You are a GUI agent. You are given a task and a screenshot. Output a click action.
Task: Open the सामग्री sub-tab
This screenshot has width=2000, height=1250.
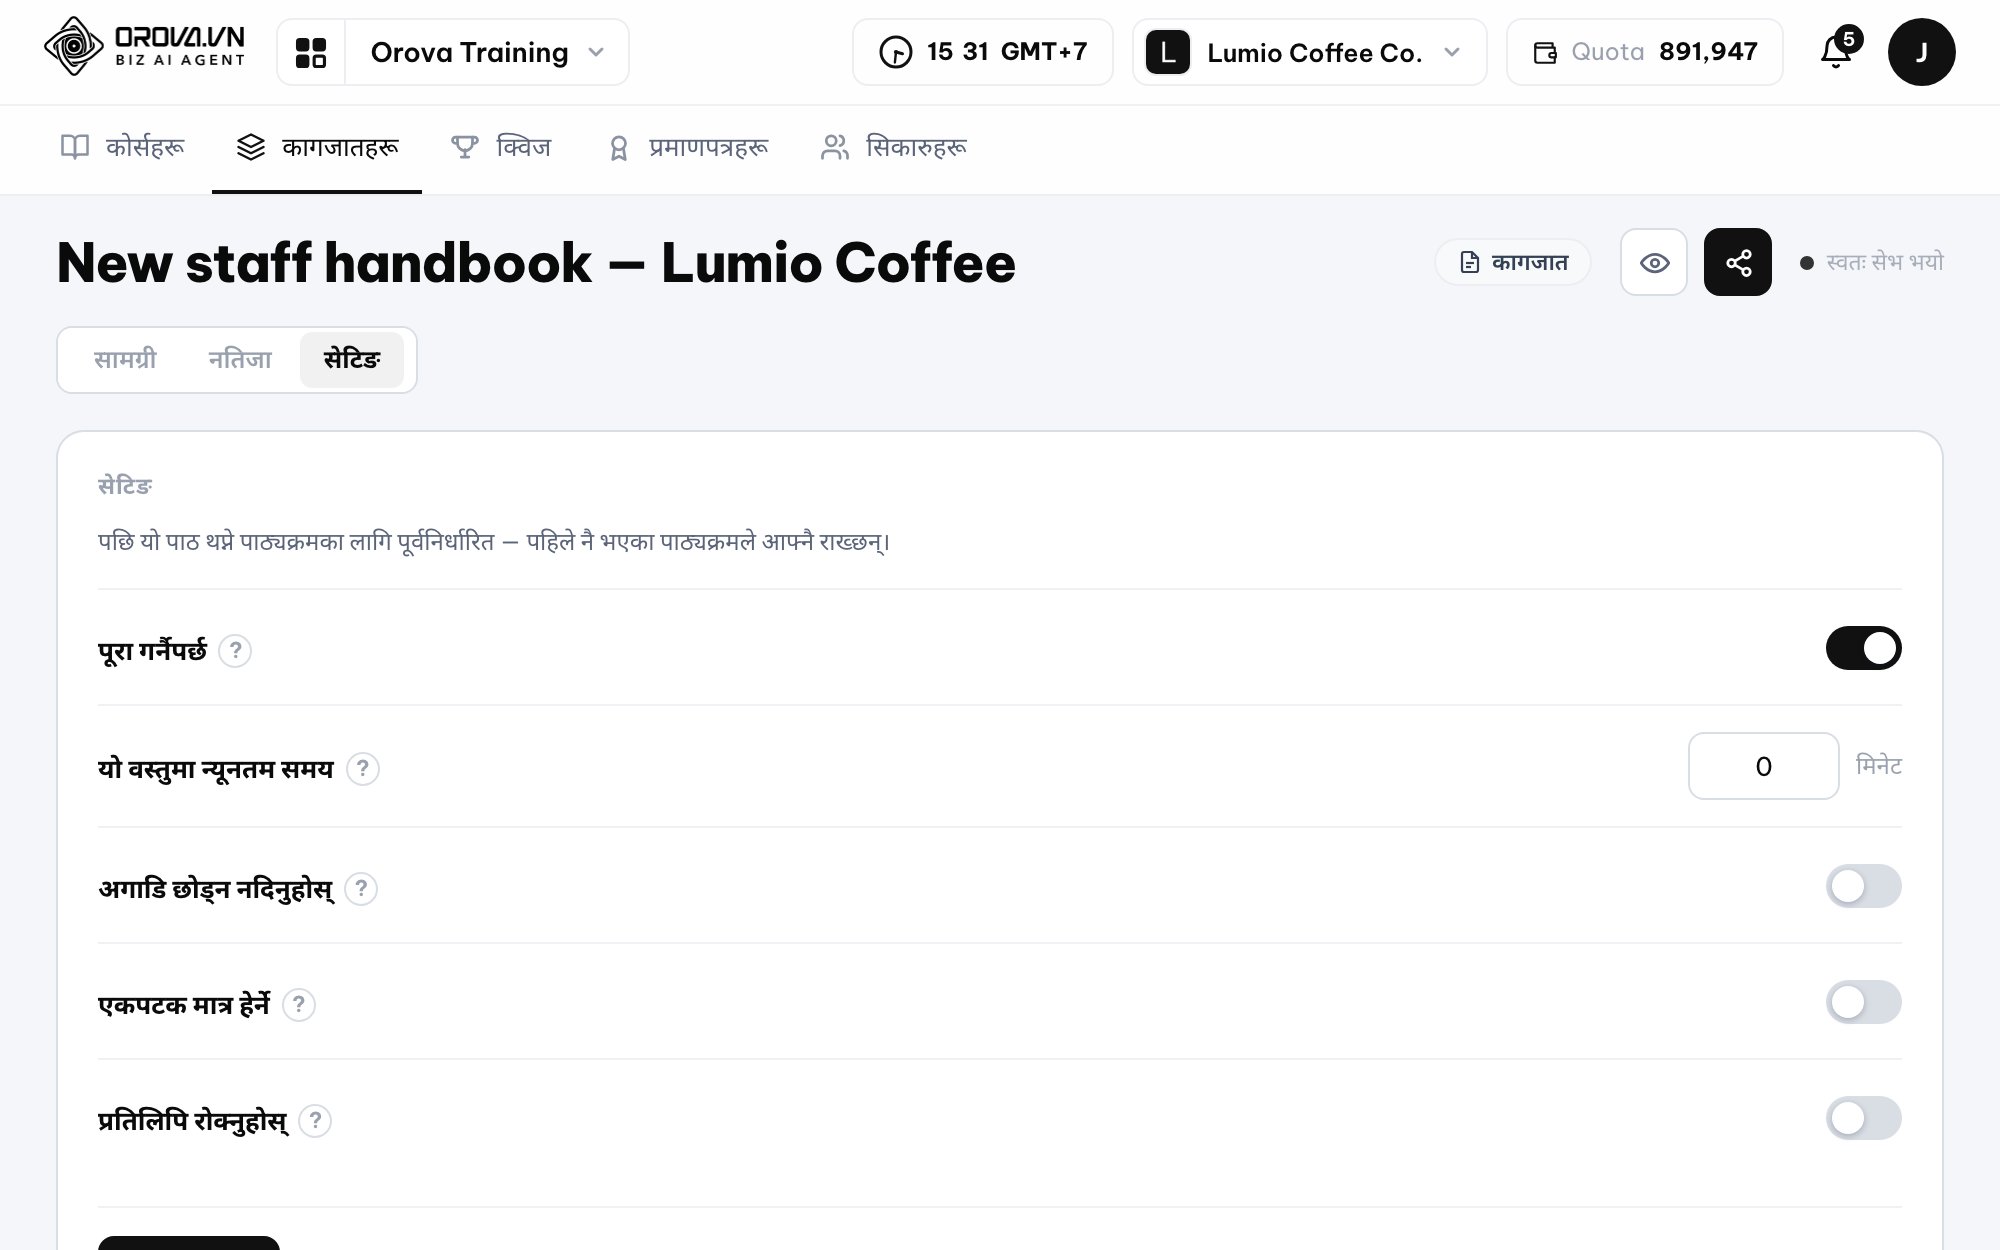125,360
